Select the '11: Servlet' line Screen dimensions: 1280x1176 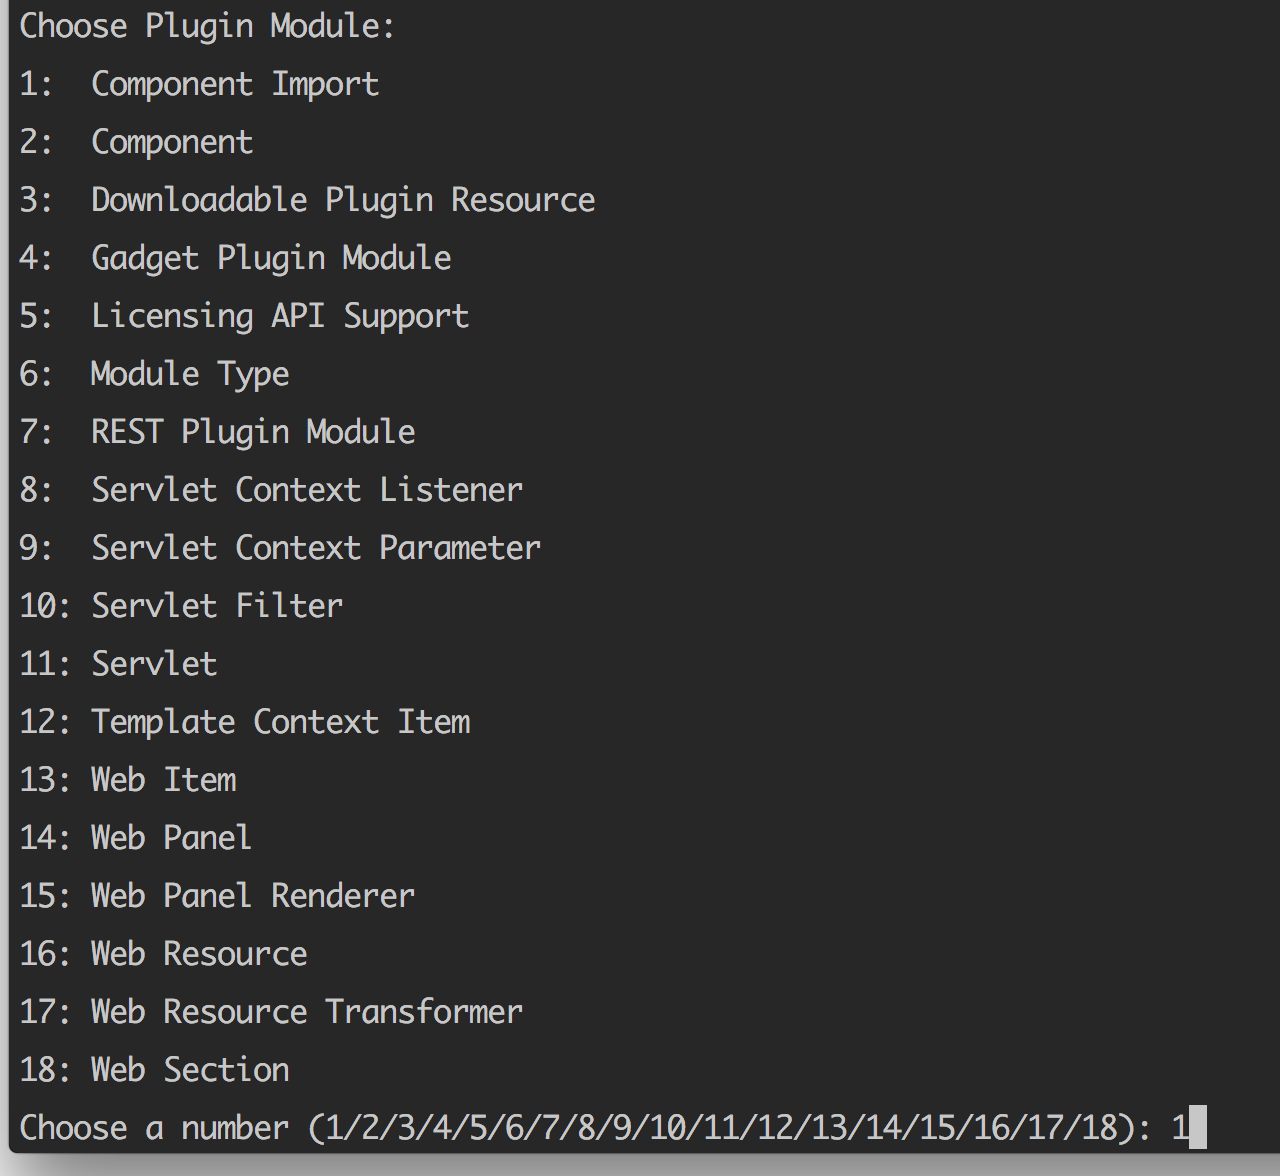coord(118,664)
